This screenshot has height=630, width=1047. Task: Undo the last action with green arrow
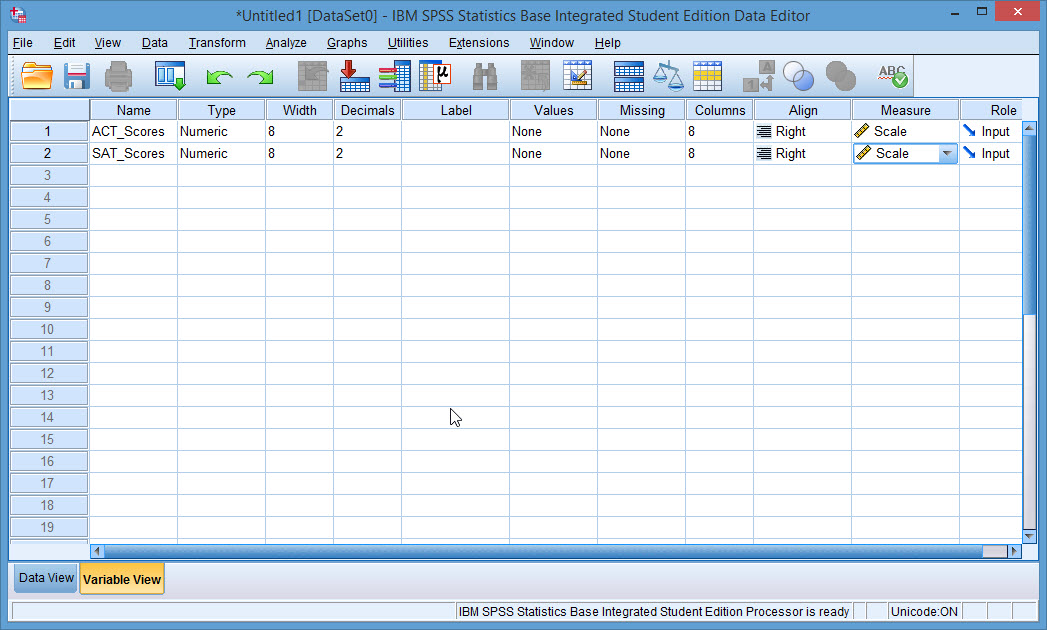(x=219, y=77)
